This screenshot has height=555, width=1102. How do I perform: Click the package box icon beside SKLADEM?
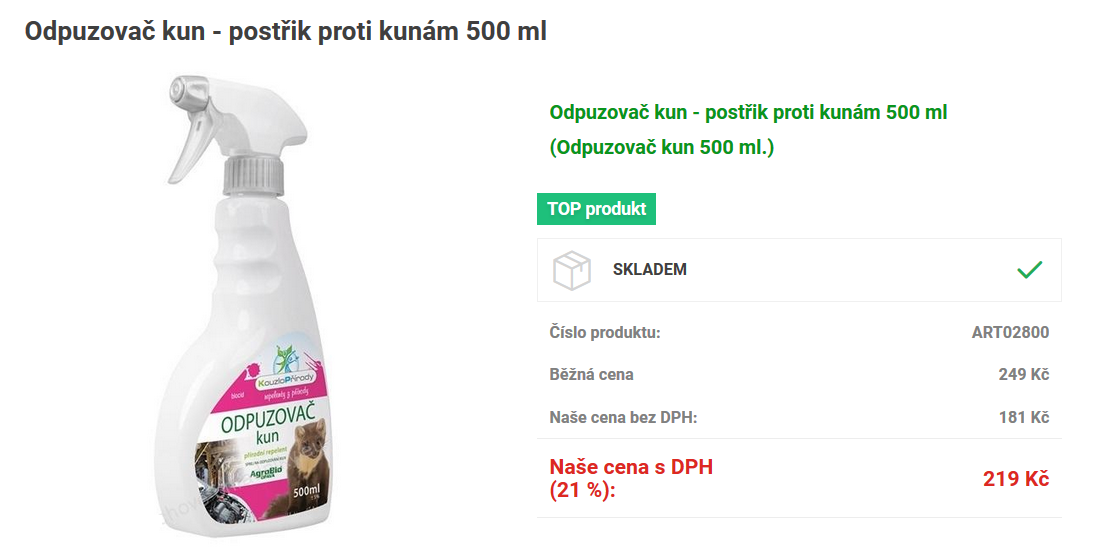tap(571, 270)
